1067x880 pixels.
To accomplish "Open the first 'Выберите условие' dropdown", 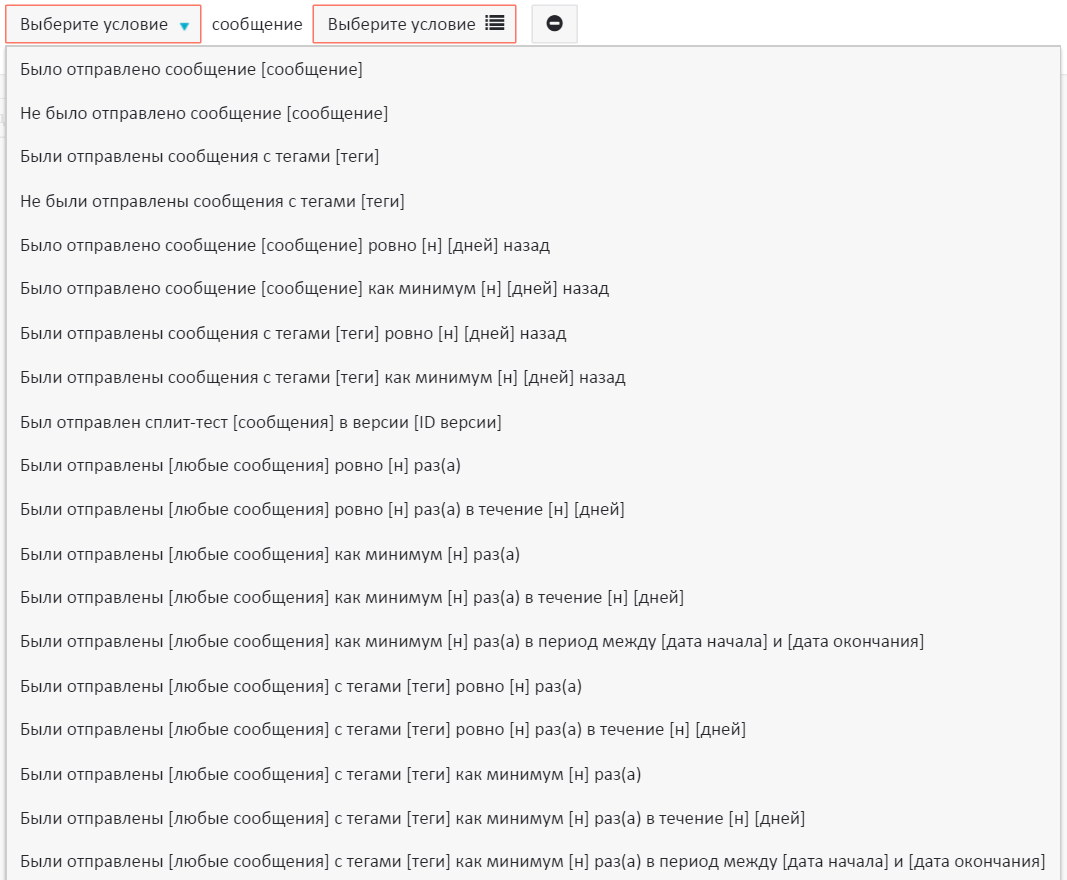I will 104,24.
